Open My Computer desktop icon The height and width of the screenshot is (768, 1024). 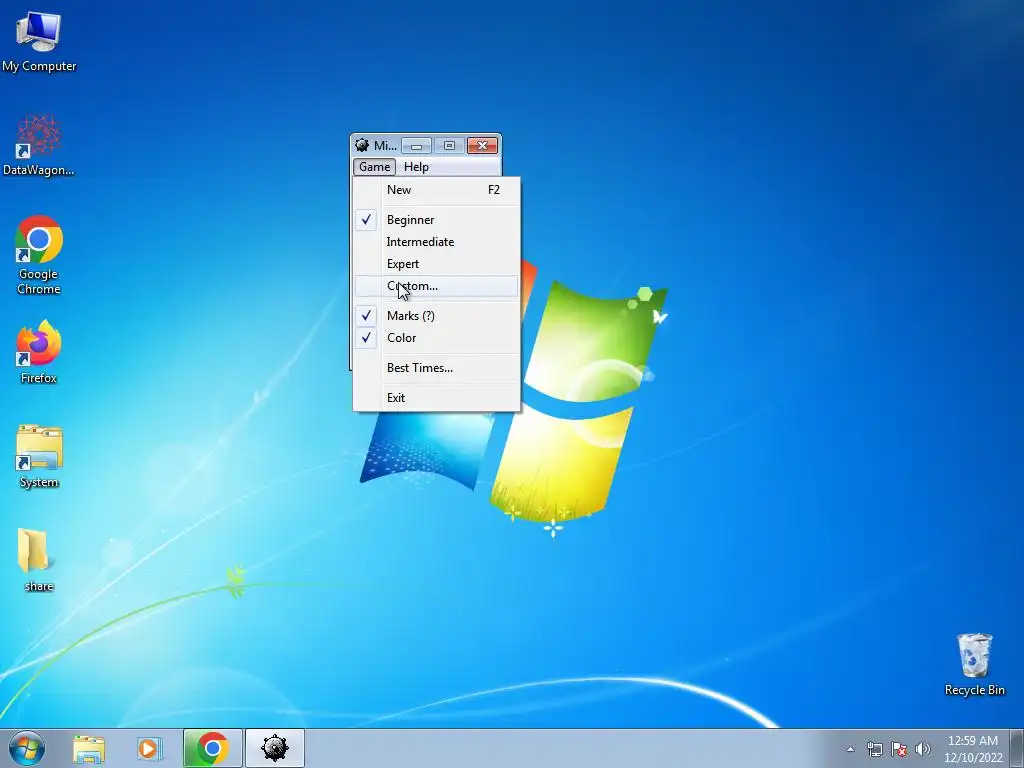(39, 42)
